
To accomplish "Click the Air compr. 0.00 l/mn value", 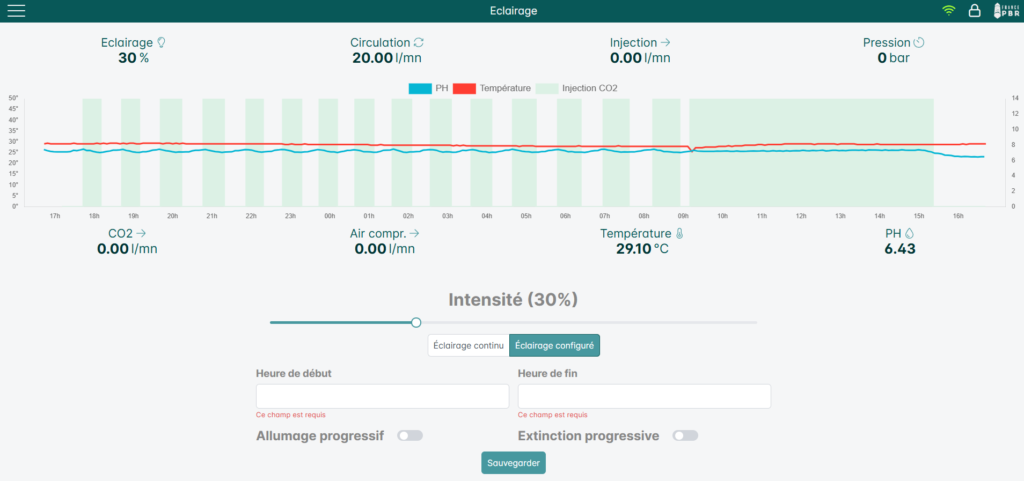I will (385, 249).
